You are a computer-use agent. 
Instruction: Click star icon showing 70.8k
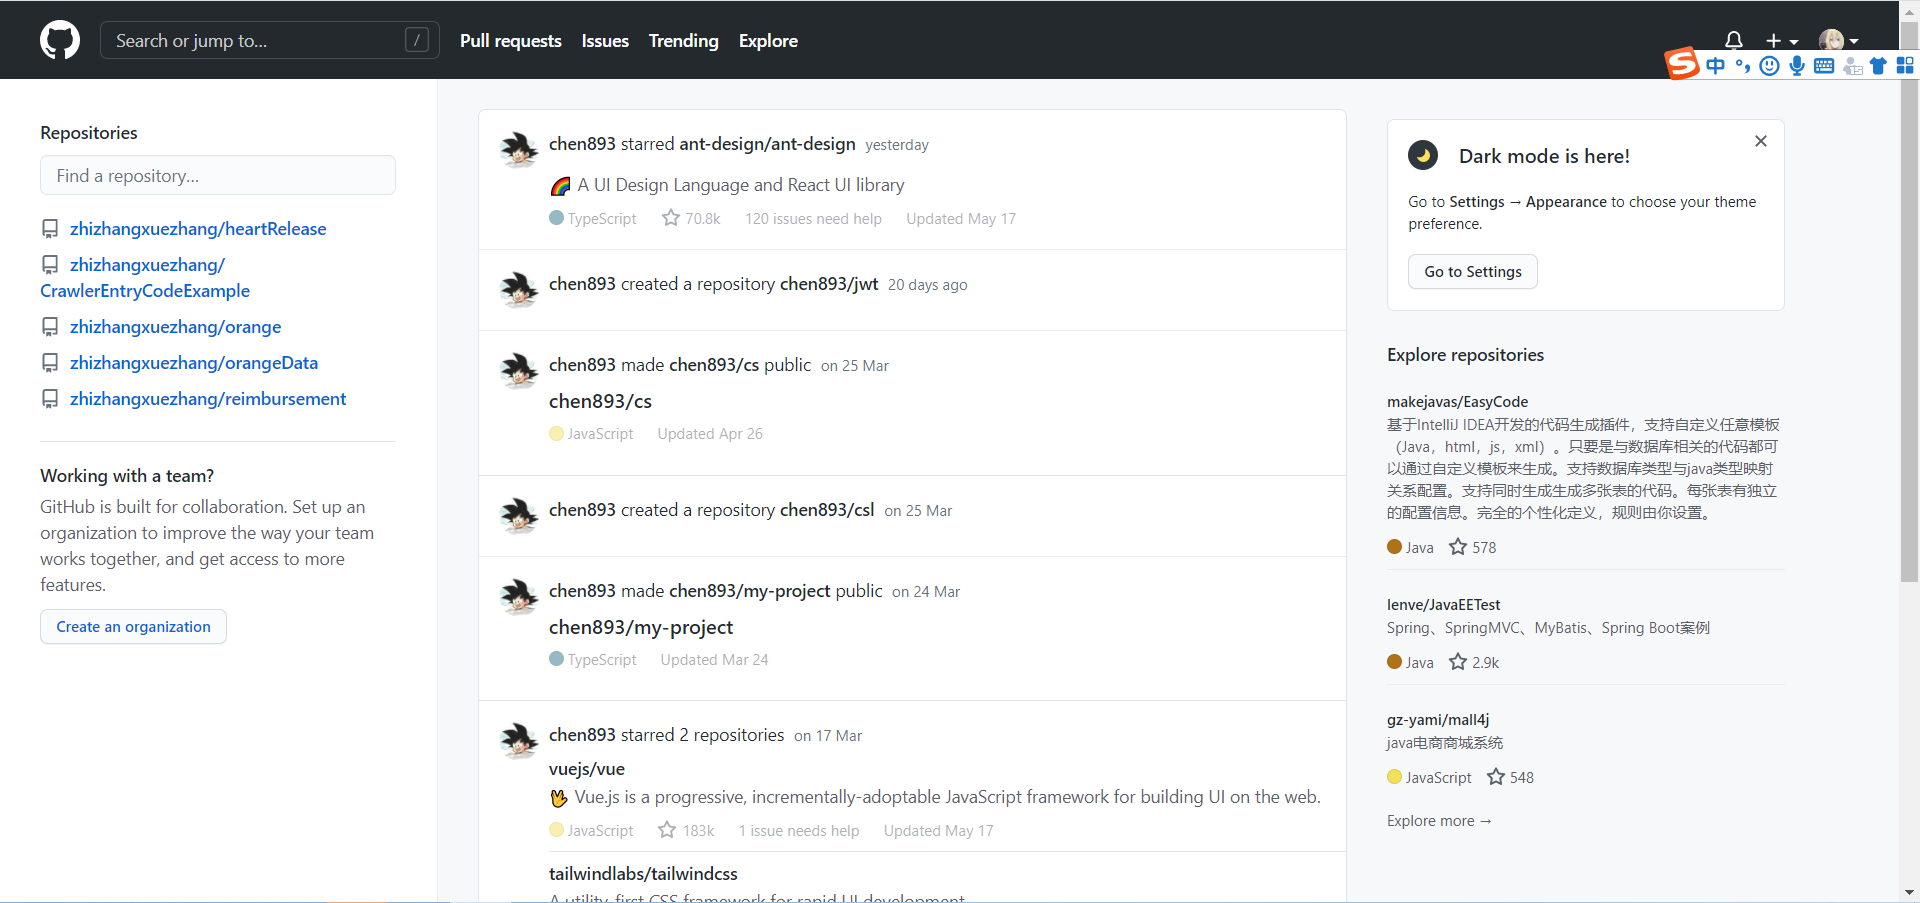click(670, 218)
